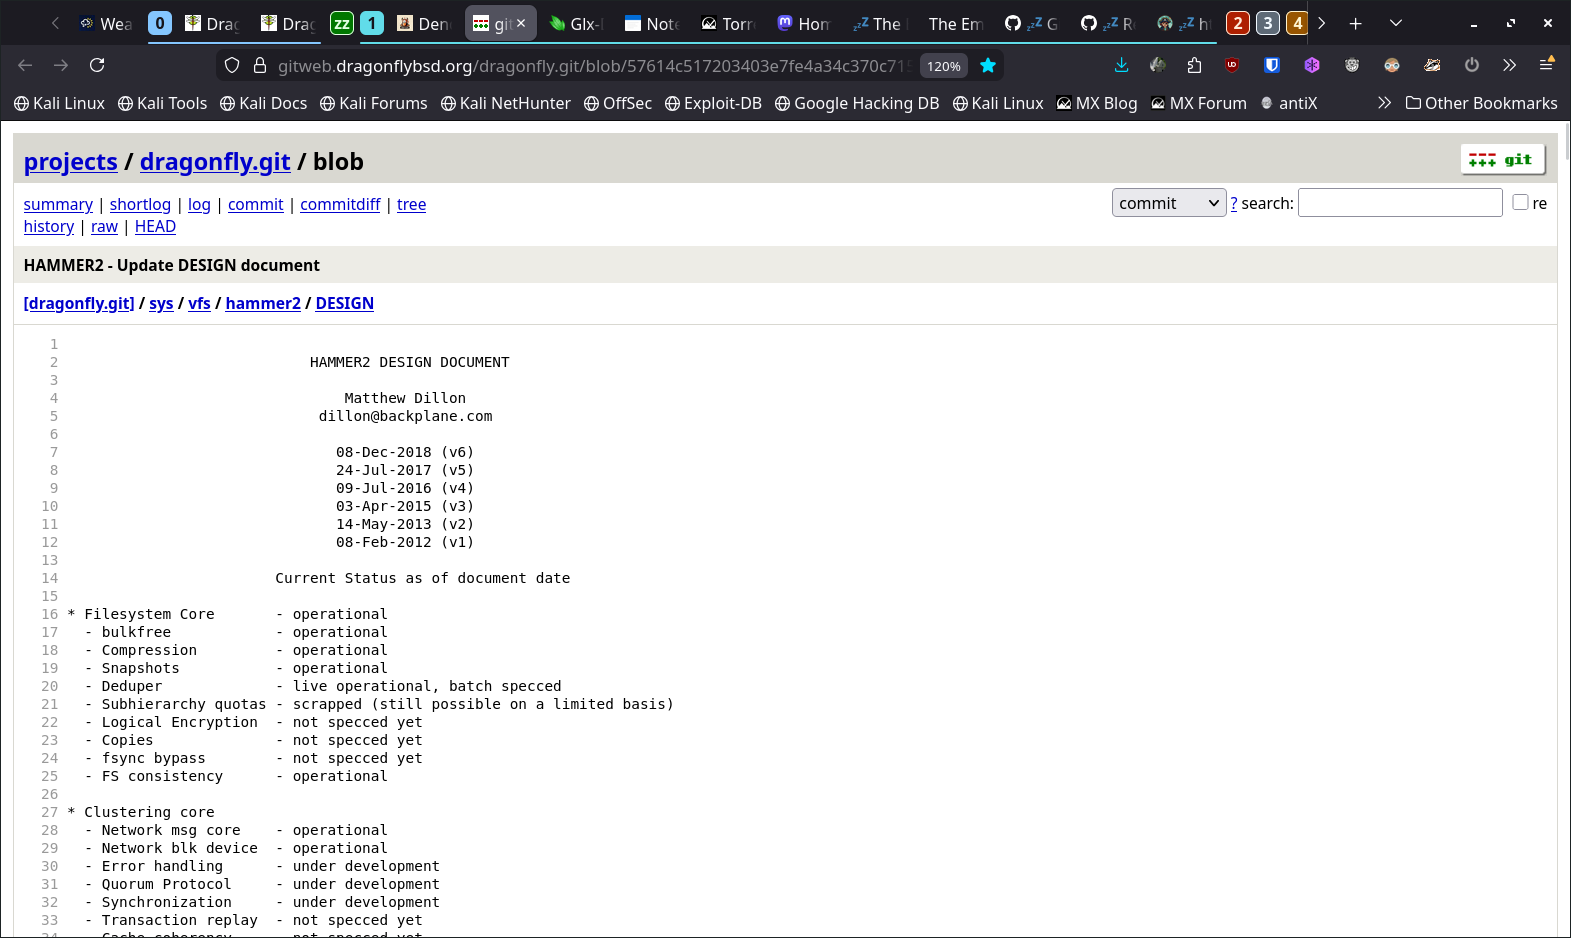The image size is (1571, 938).
Task: Click the Extensions puzzle piece icon
Action: 1194,65
